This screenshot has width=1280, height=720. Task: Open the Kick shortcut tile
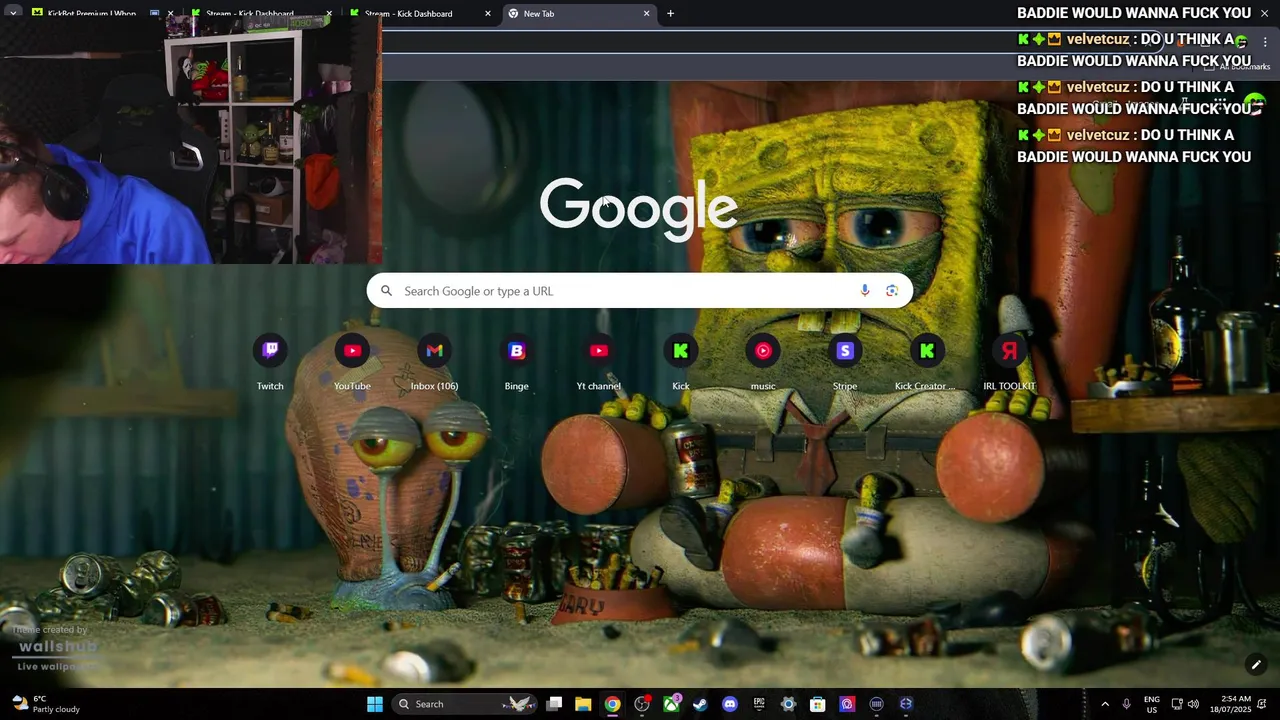point(681,362)
